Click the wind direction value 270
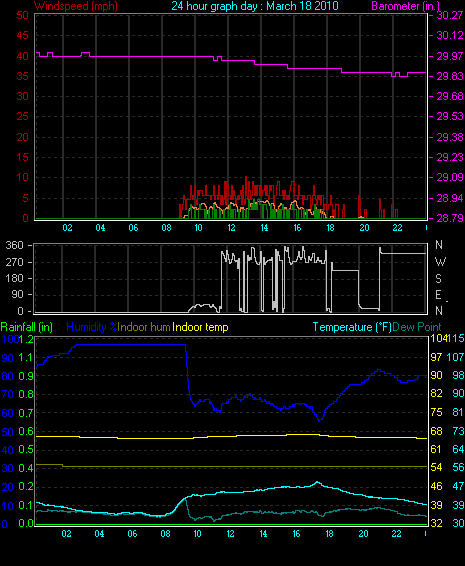 click(14, 262)
